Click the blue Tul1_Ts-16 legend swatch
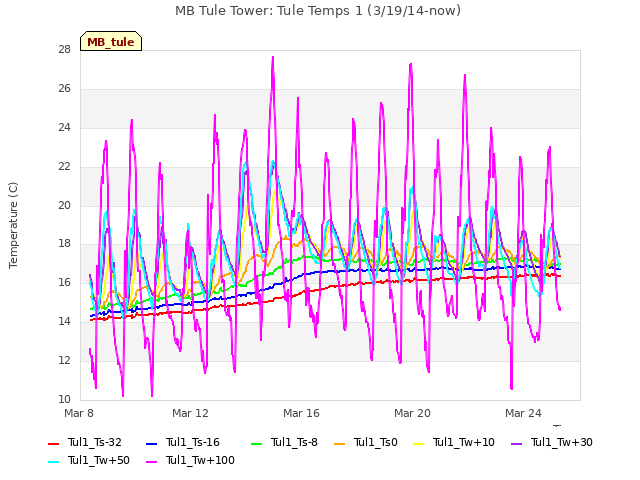 click(151, 443)
